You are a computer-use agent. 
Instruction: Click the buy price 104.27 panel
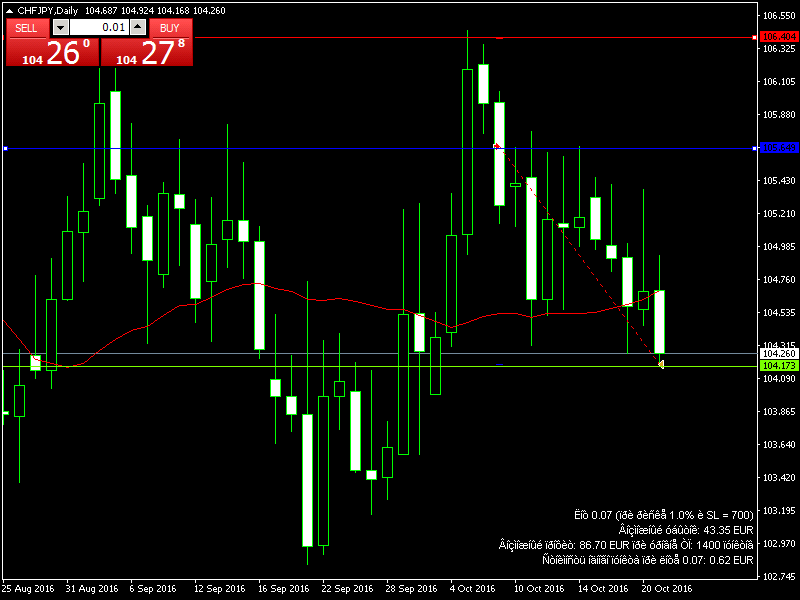pyautogui.click(x=147, y=52)
